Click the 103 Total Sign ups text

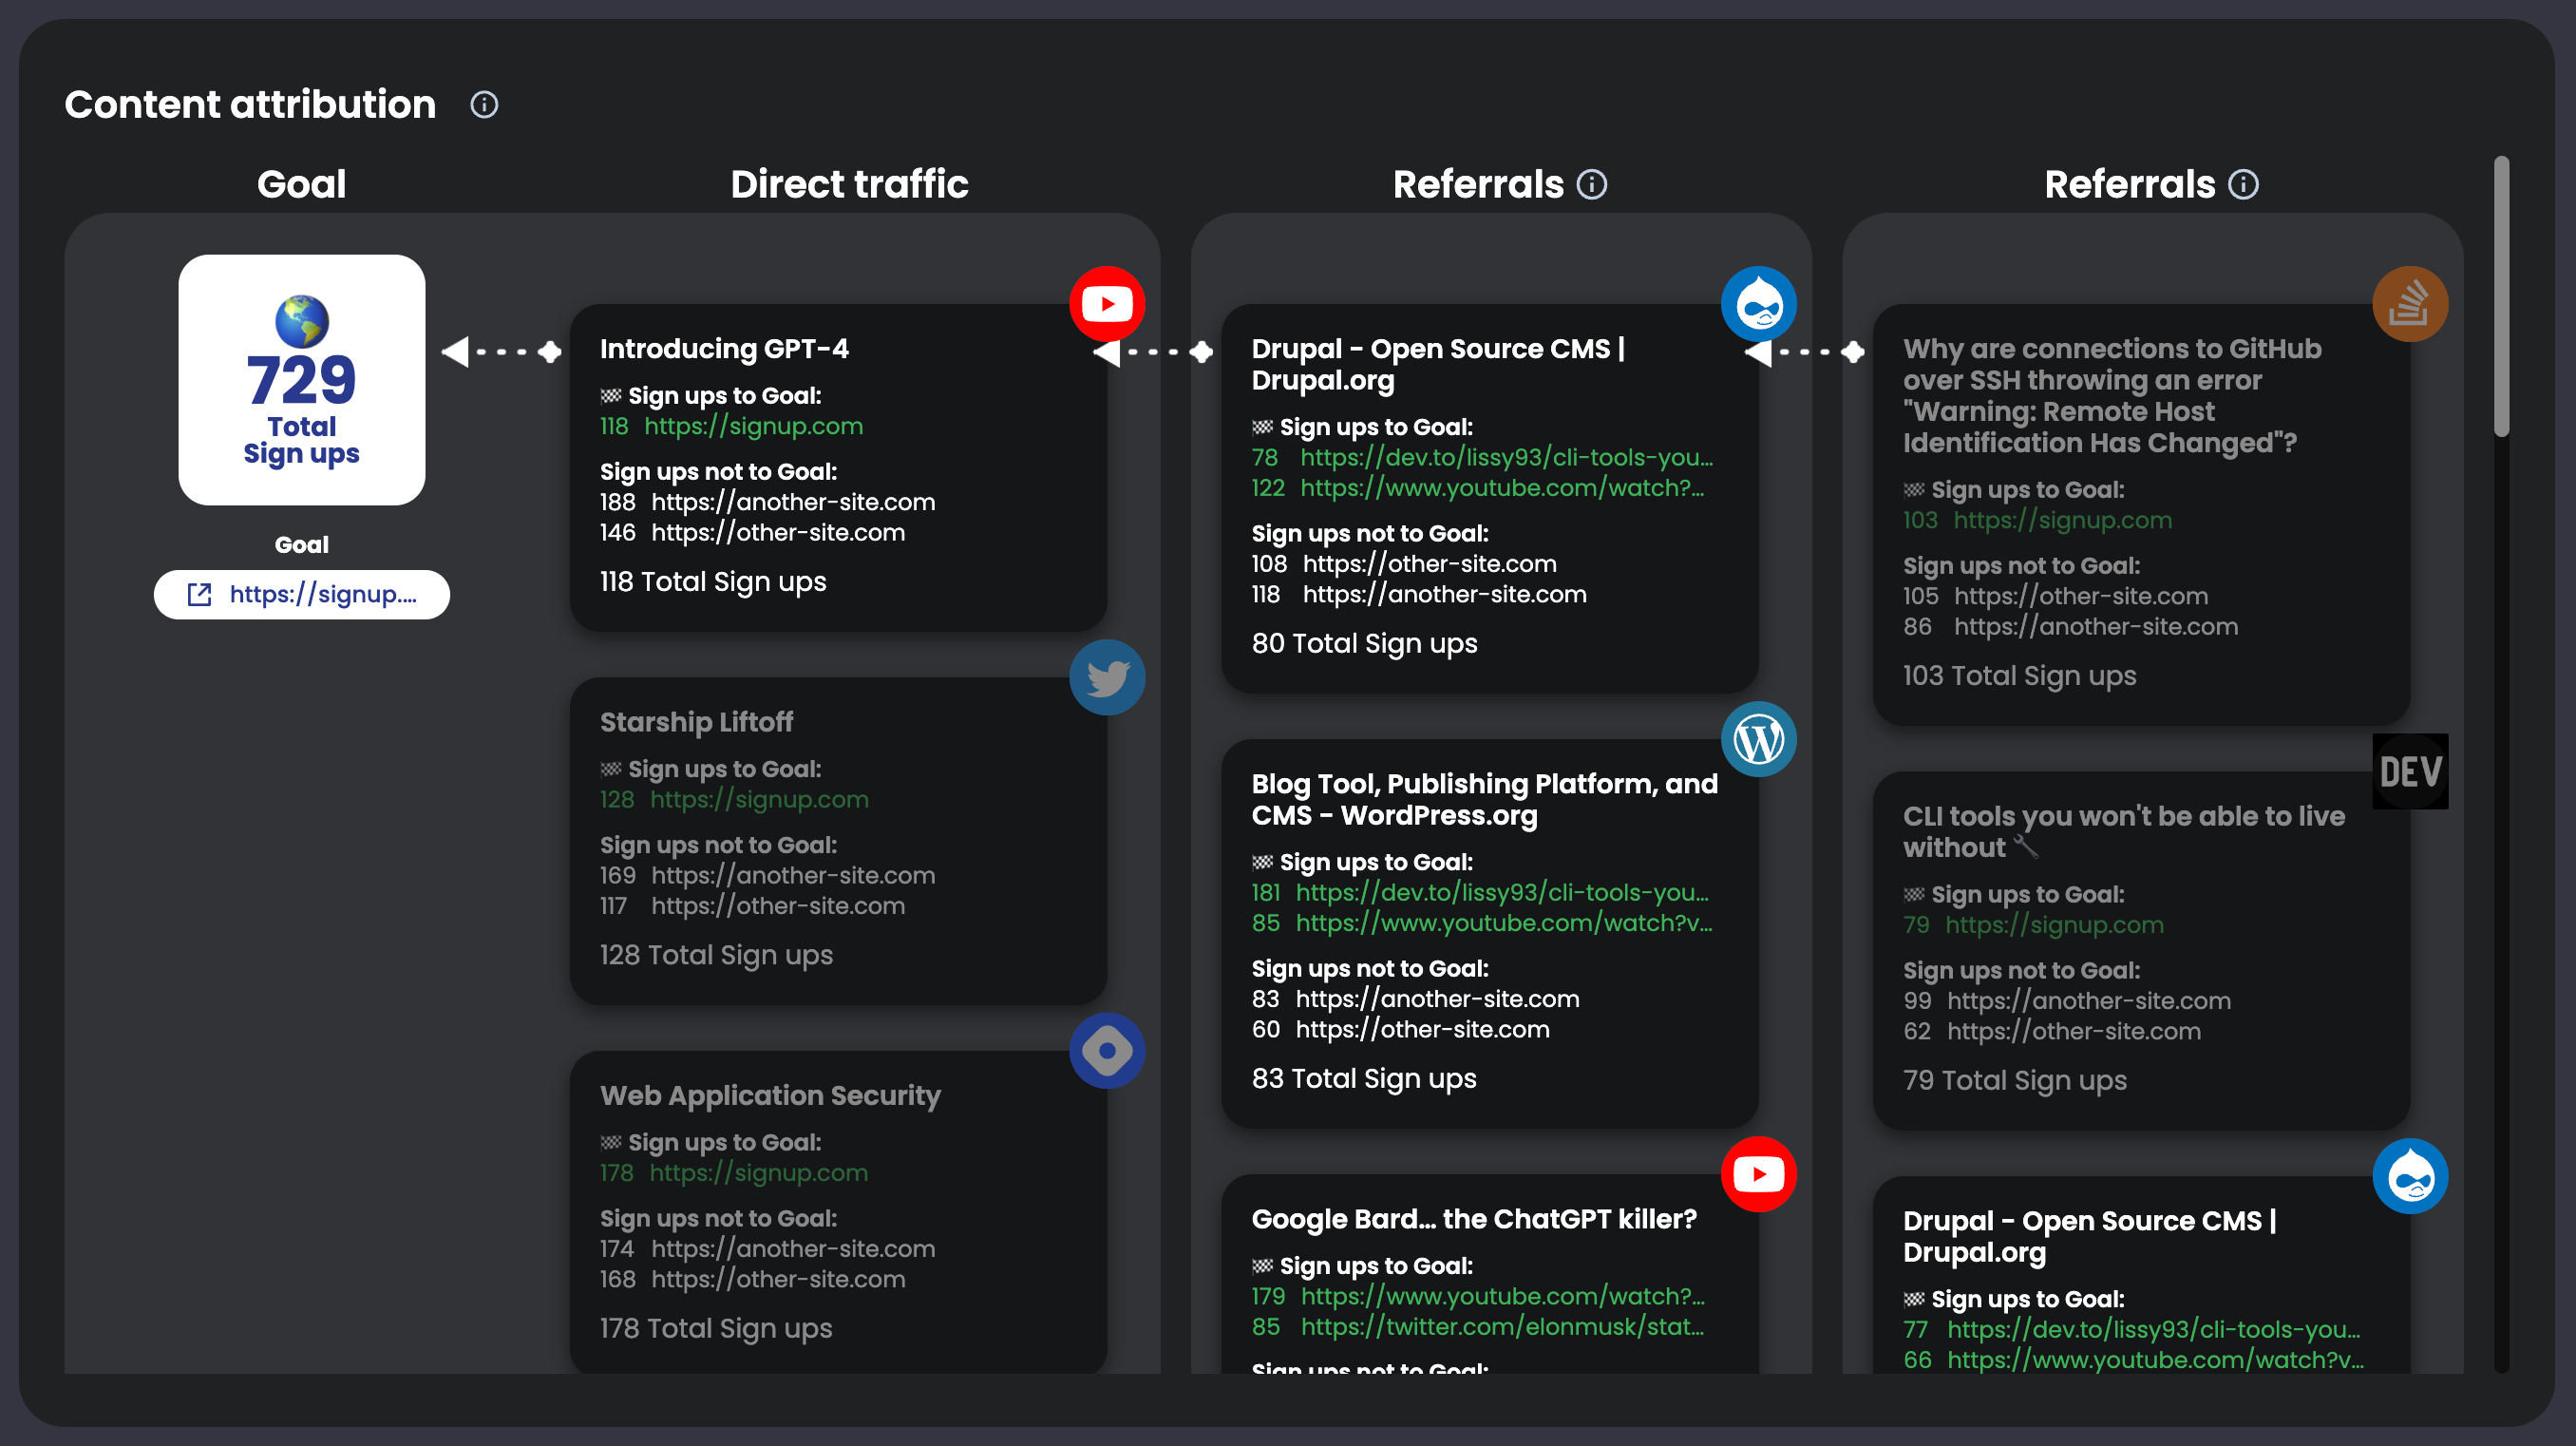[x=2019, y=676]
